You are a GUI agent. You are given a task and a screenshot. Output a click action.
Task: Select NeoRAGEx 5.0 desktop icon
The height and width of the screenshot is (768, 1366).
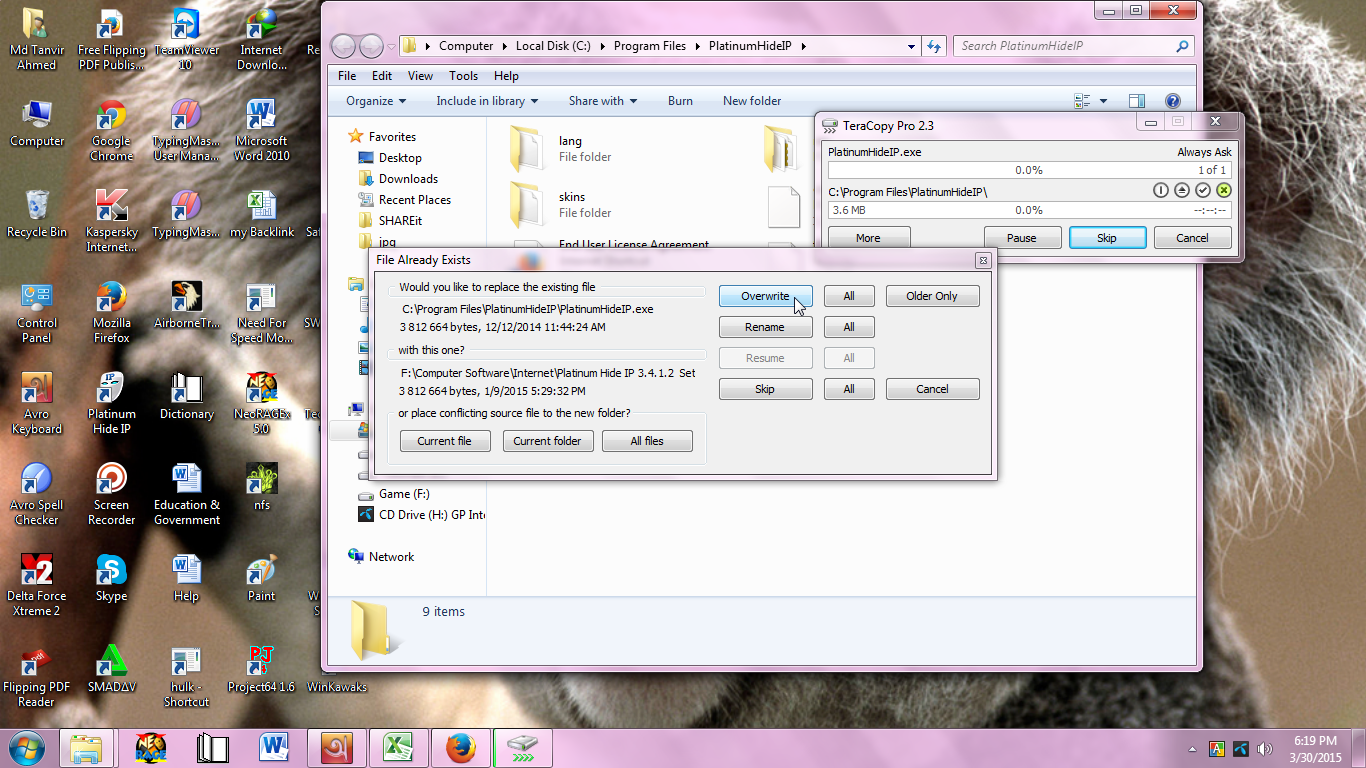[x=261, y=403]
